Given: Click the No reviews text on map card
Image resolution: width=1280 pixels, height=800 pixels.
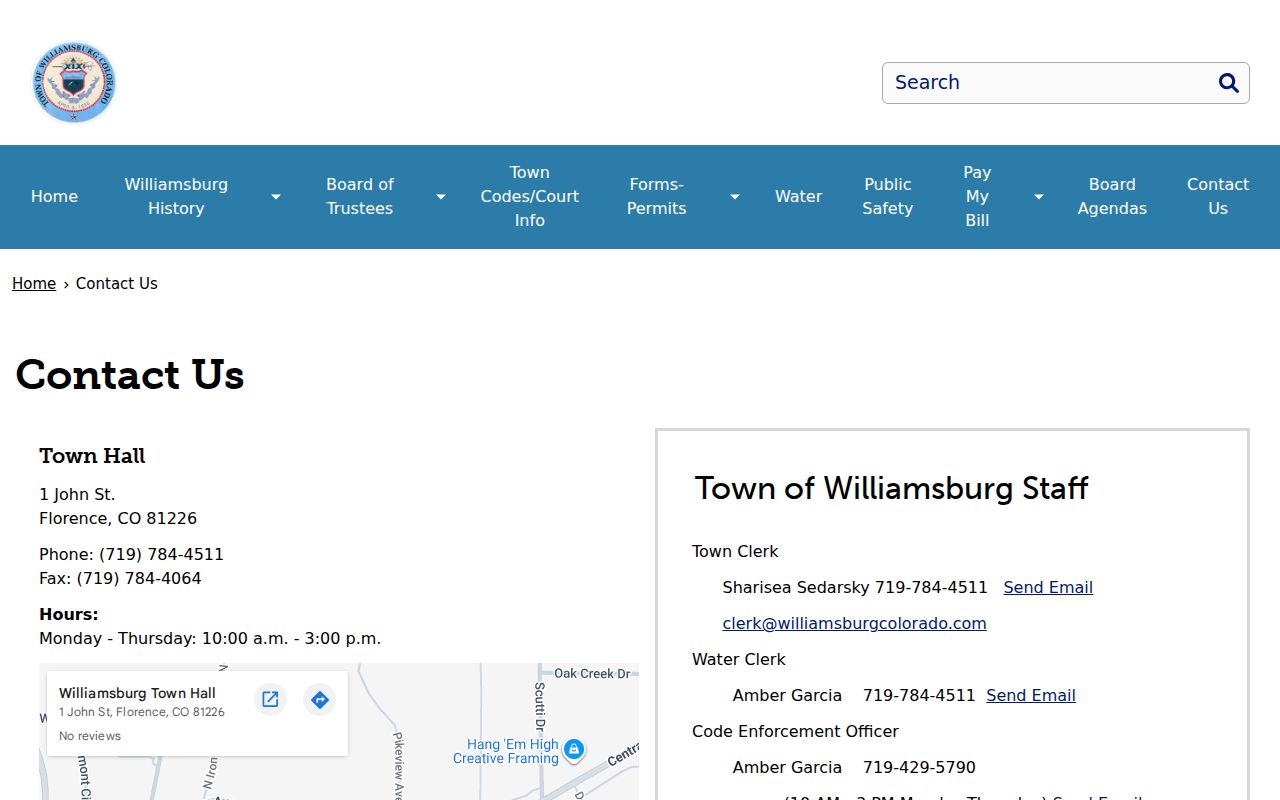Looking at the screenshot, I should pyautogui.click(x=90, y=736).
